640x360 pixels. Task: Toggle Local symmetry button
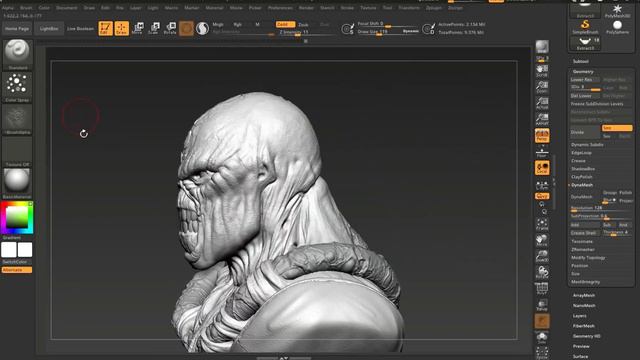point(542,168)
